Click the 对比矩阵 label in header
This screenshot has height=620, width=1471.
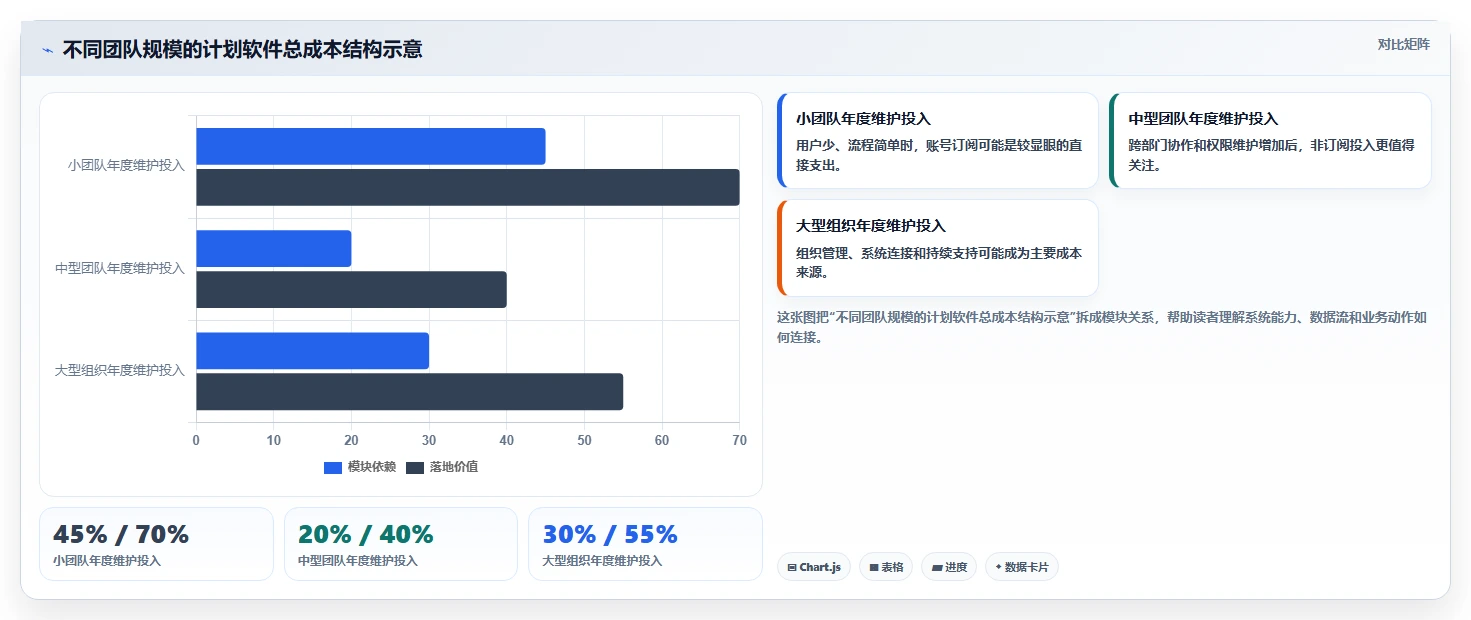click(1403, 44)
